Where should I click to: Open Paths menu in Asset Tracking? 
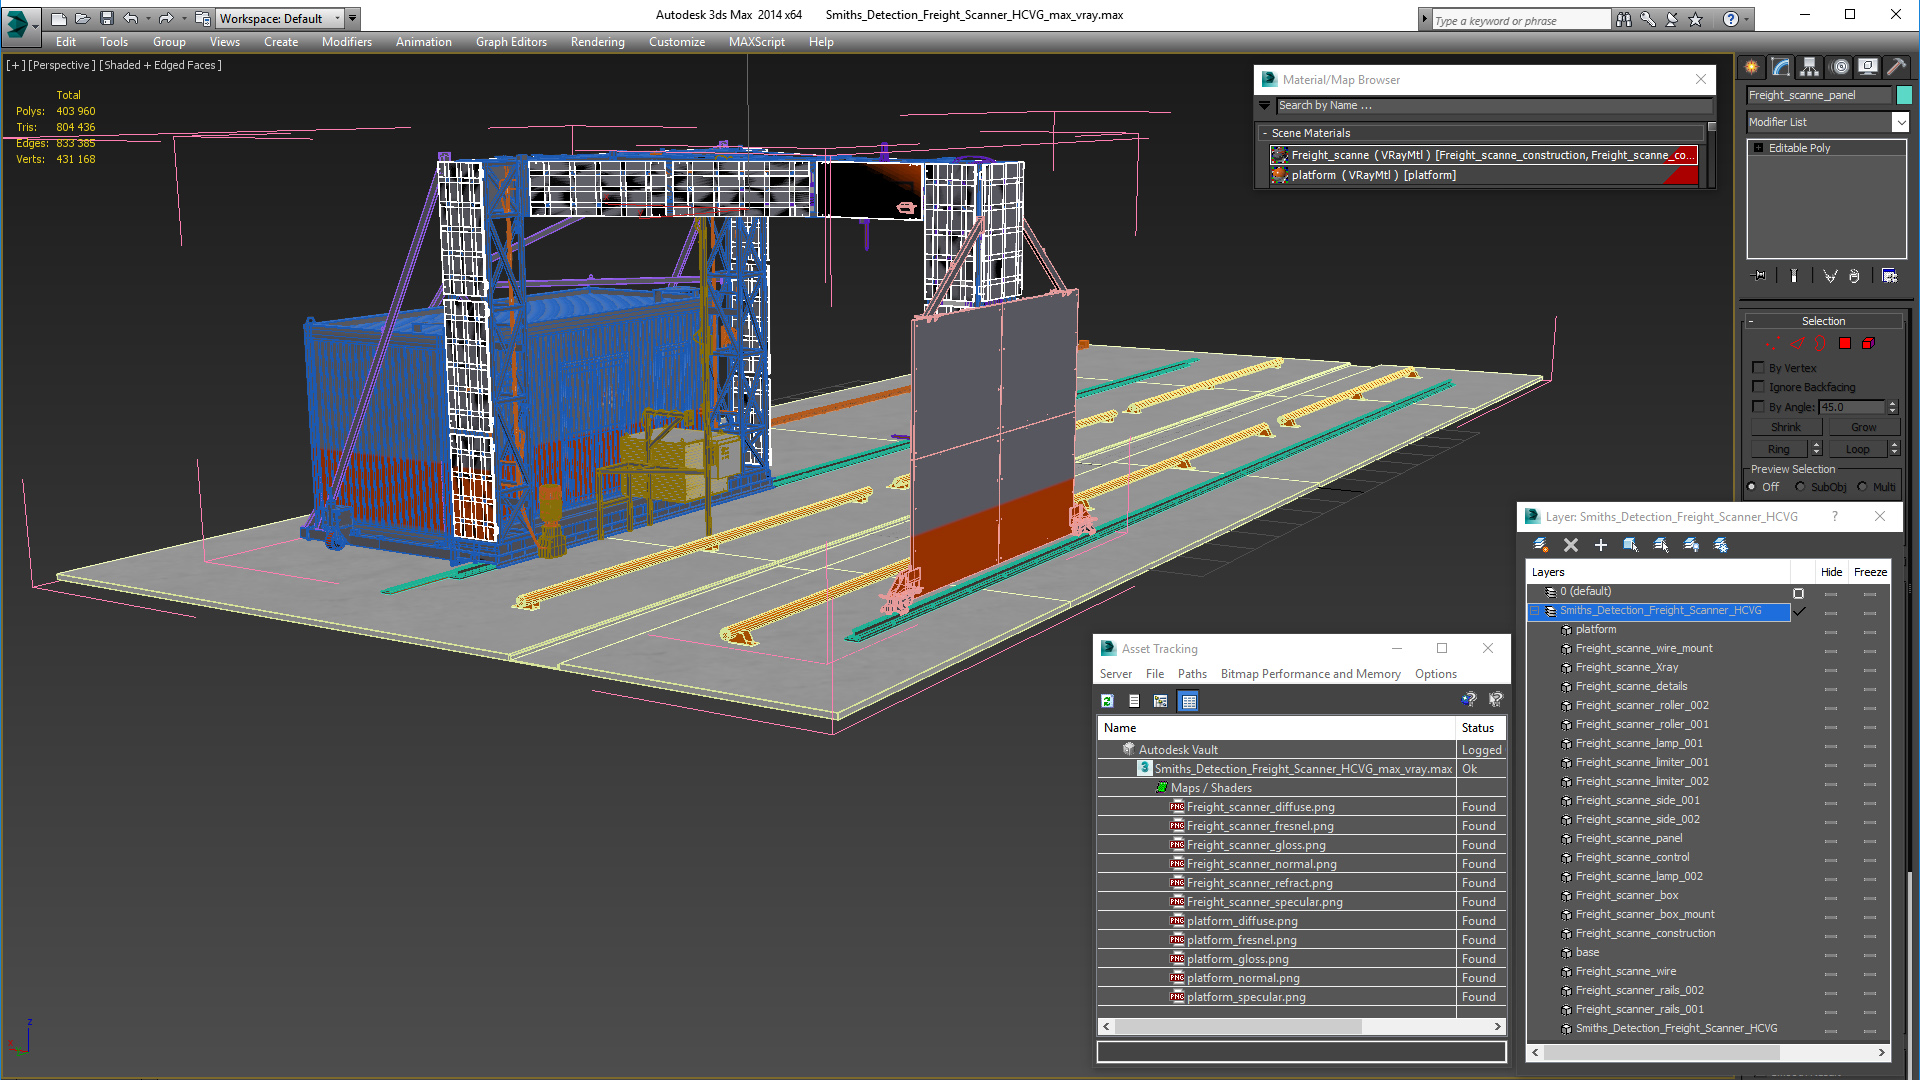coord(1192,674)
